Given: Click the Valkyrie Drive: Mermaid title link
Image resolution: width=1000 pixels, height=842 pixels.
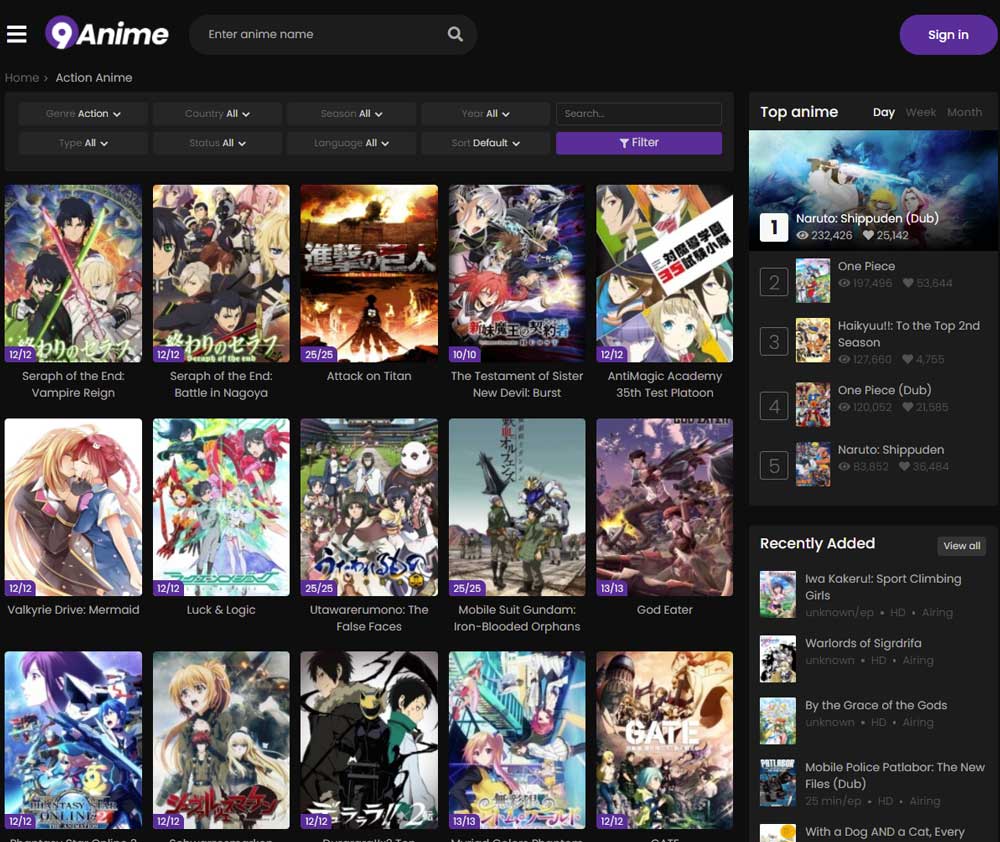Looking at the screenshot, I should click(73, 610).
